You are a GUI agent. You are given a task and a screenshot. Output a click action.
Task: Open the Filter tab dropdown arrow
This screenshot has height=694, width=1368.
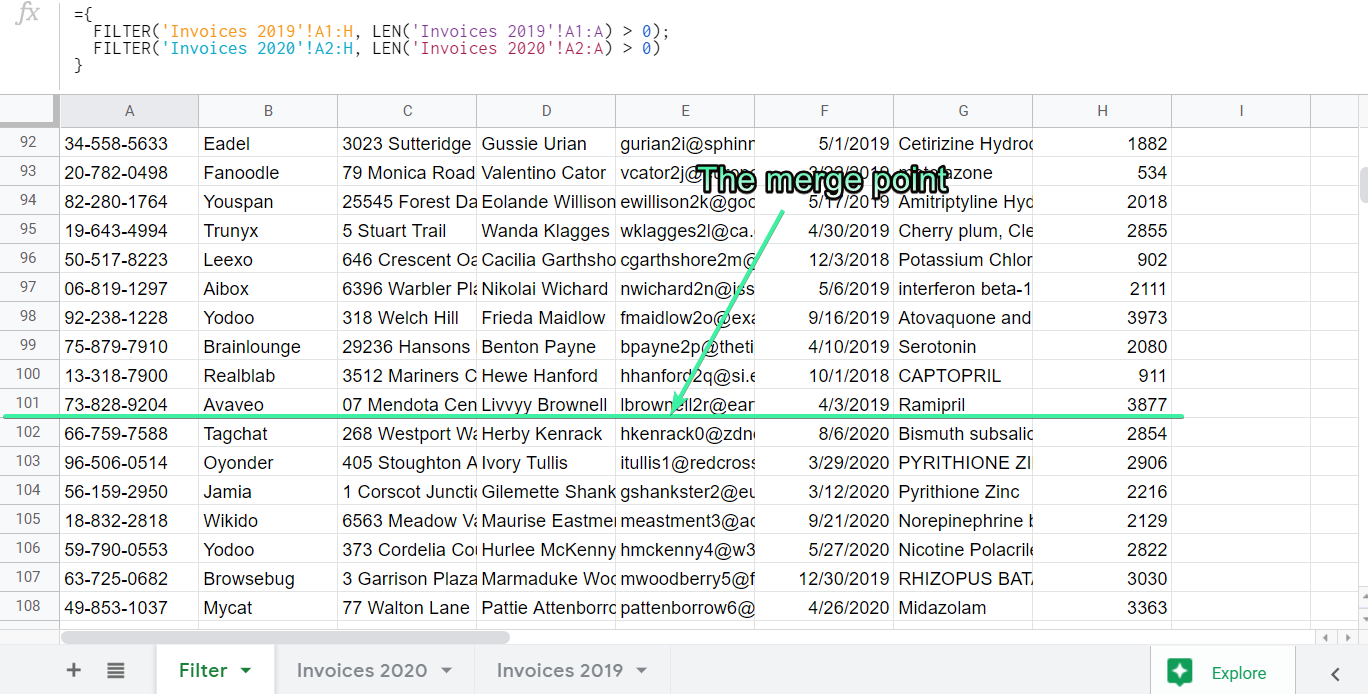point(246,671)
